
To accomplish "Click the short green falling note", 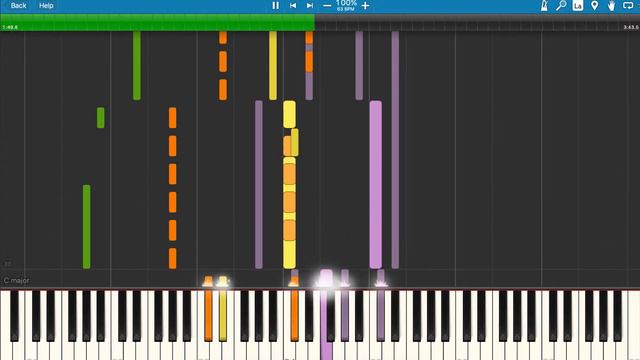I will 100,118.
